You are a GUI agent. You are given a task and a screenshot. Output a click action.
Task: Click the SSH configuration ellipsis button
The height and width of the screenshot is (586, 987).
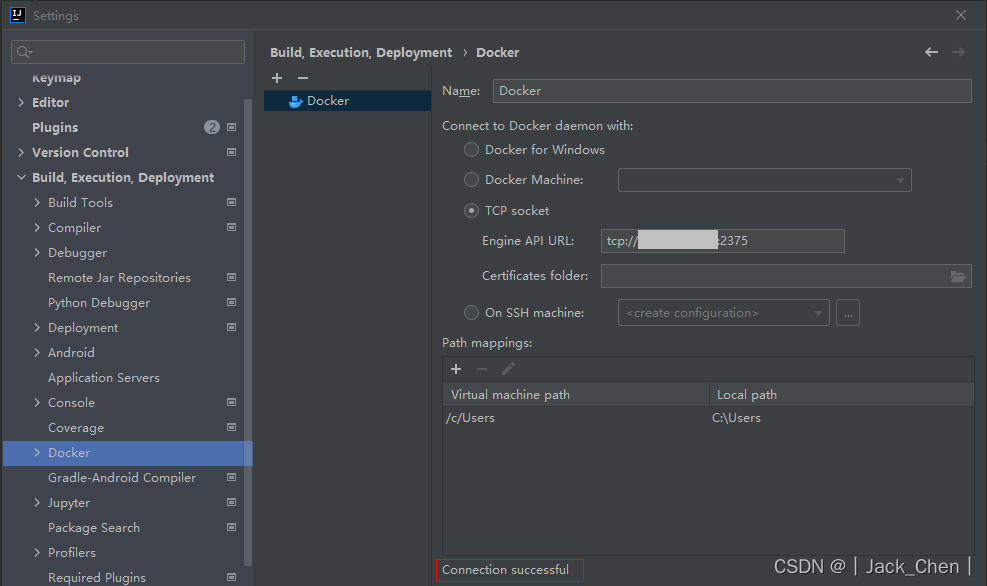848,313
